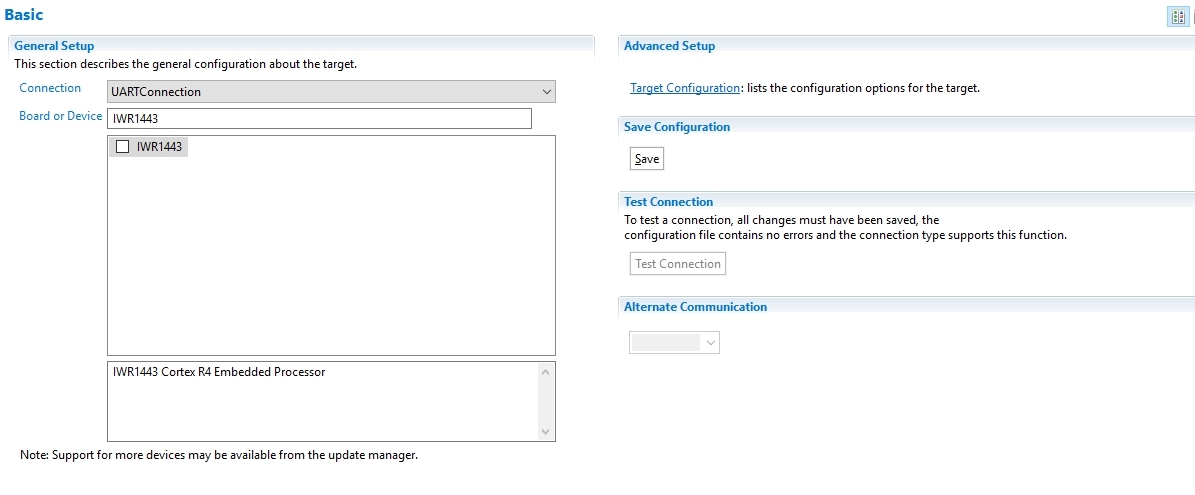Click the Save button
Screen dimensions: 1195x495
(647, 159)
